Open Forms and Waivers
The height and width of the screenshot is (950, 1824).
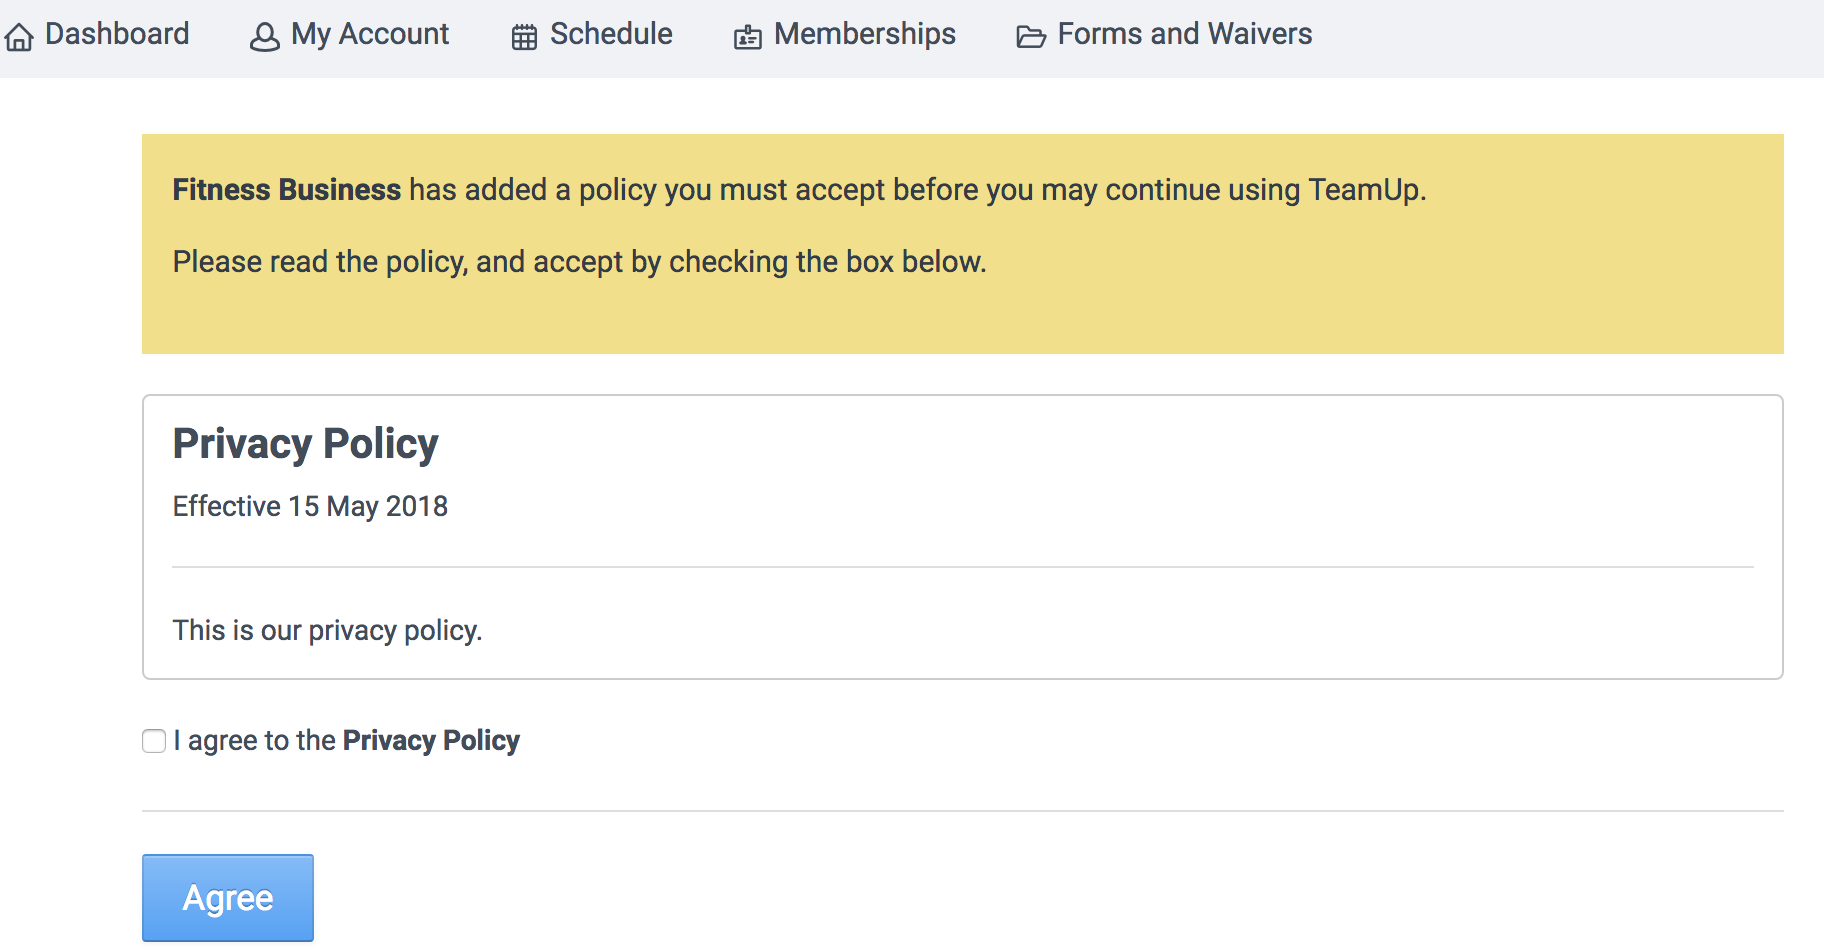click(x=1184, y=34)
